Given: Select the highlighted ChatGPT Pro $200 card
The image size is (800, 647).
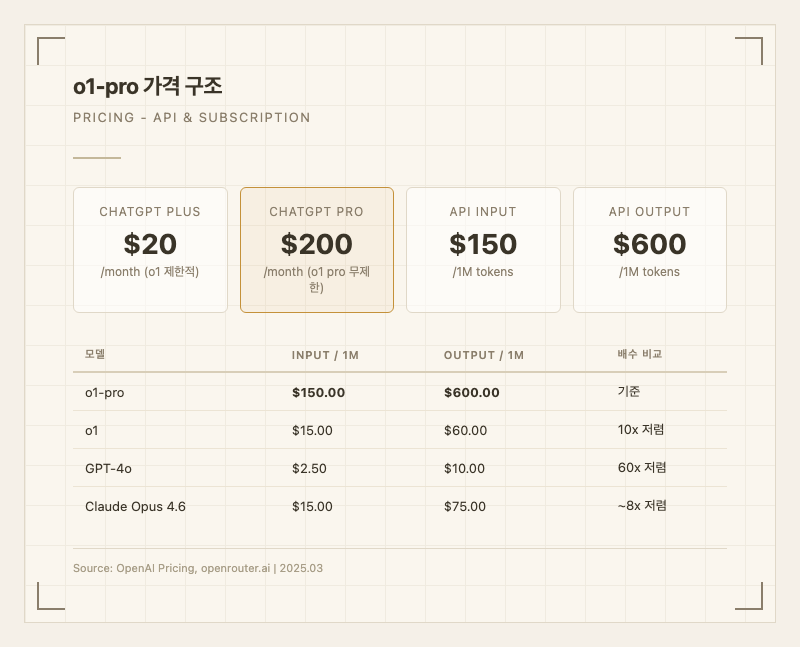Looking at the screenshot, I should click(x=317, y=249).
